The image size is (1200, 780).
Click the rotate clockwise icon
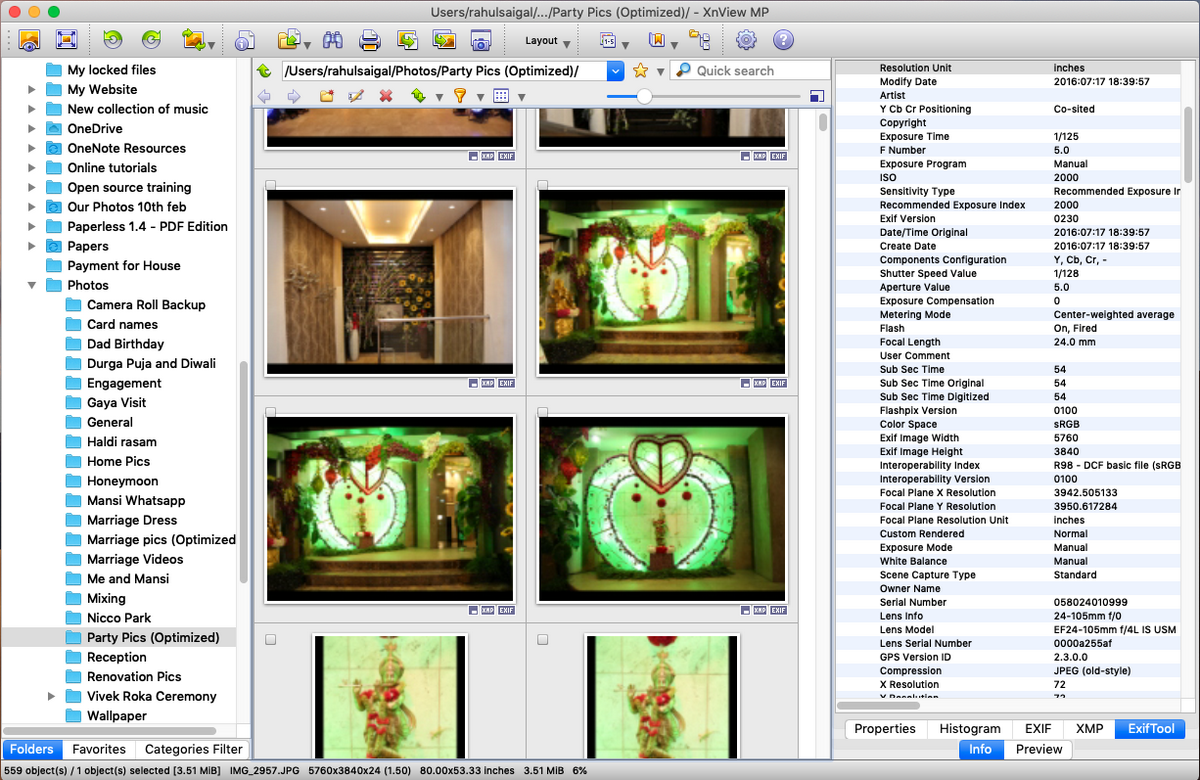[151, 40]
